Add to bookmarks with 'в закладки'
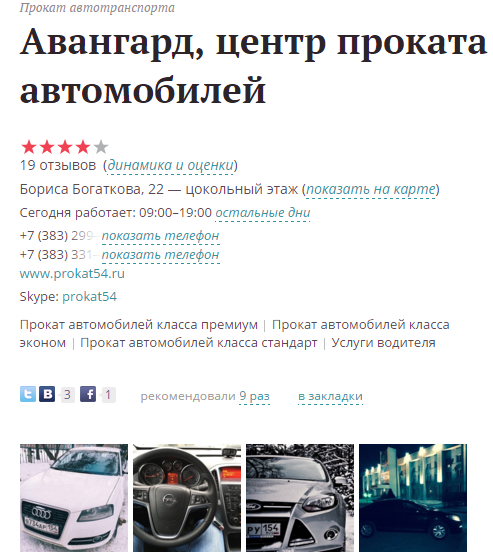The height and width of the screenshot is (556, 493). click(x=330, y=396)
